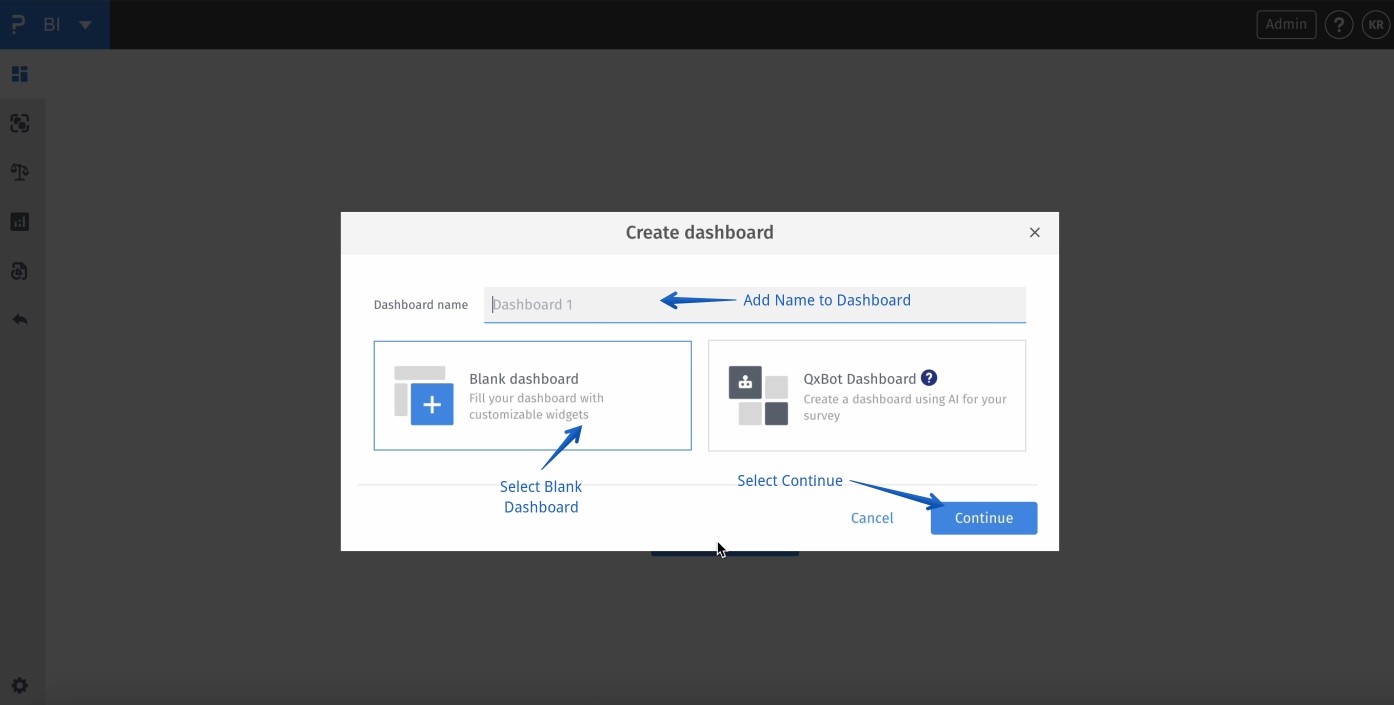
Task: Click the "Create dashboard" dialog title
Action: pyautogui.click(x=700, y=232)
